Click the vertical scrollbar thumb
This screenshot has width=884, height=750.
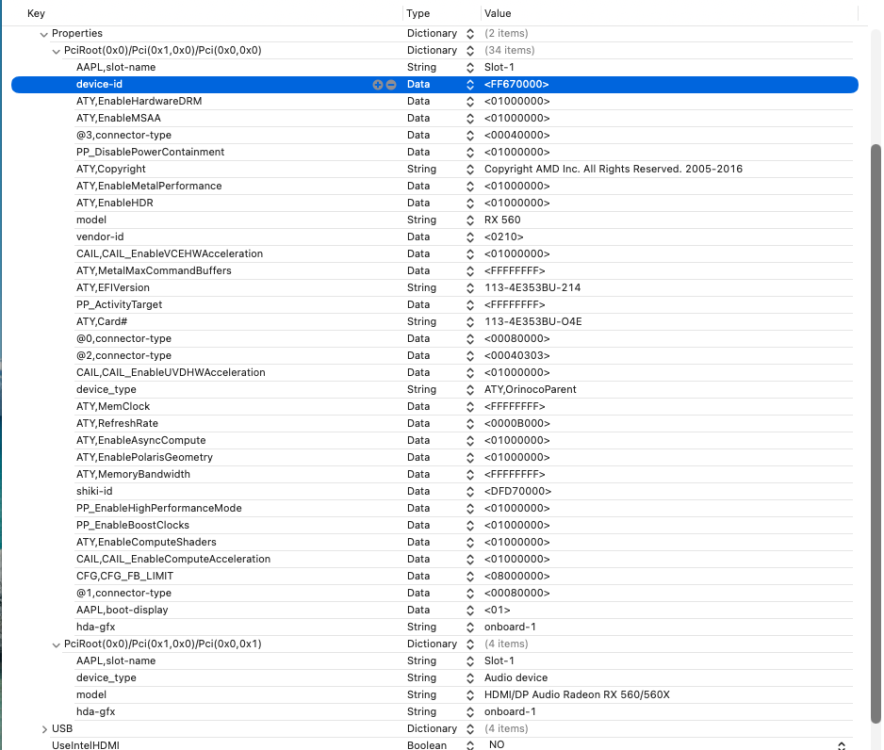pyautogui.click(x=876, y=433)
